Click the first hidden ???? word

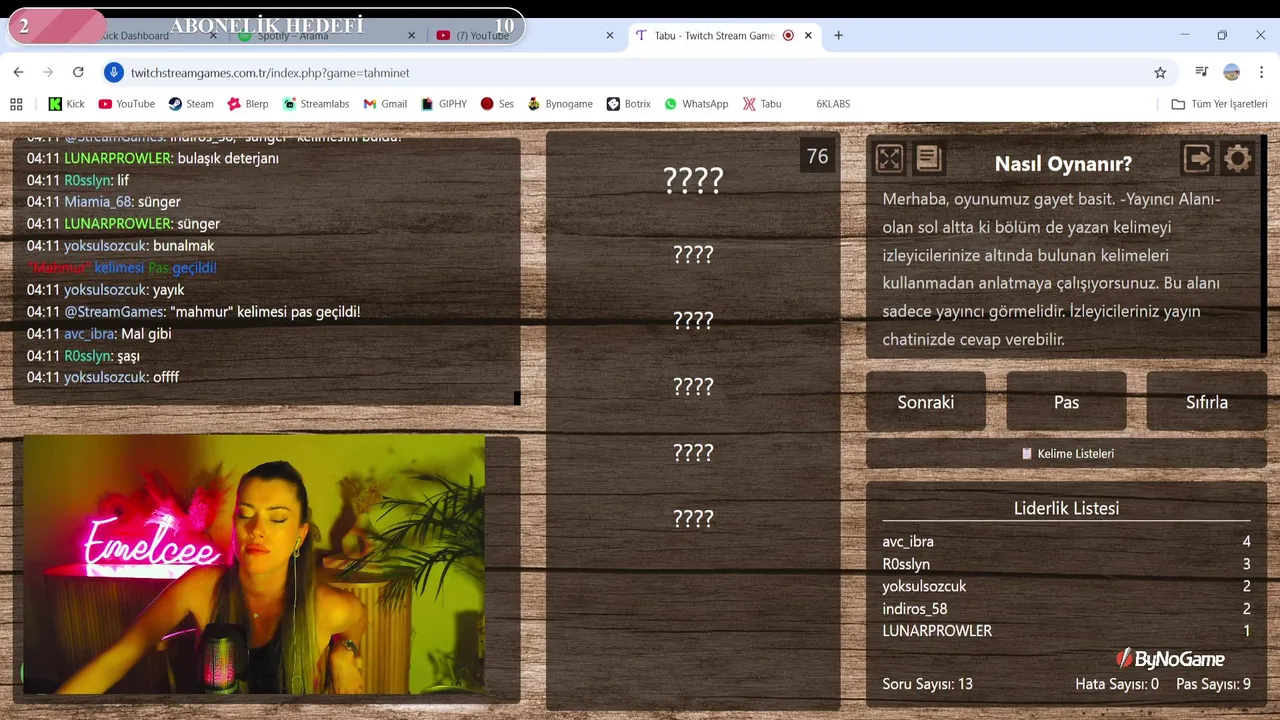[x=693, y=181]
